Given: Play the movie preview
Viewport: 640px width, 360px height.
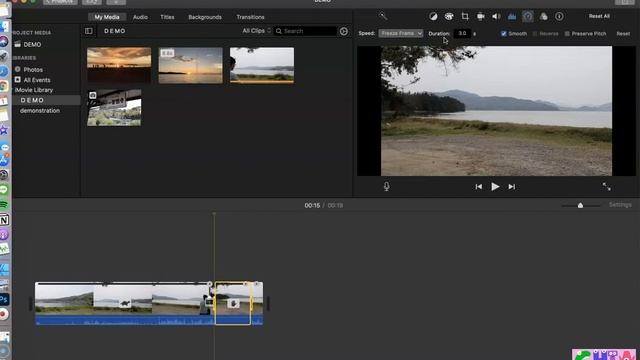Looking at the screenshot, I should [x=495, y=187].
